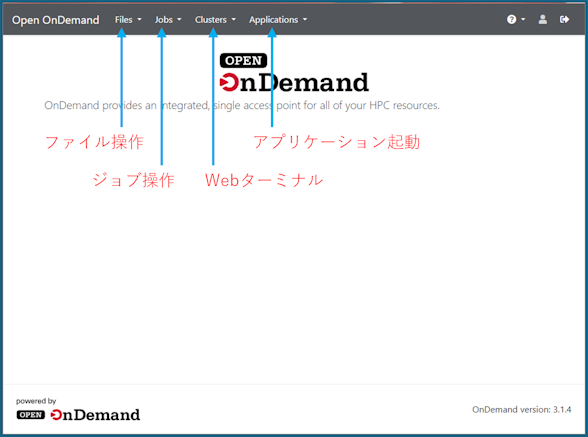Image resolution: width=588 pixels, height=437 pixels.
Task: Go to Open OnDemand home brand link
Action: 56,20
